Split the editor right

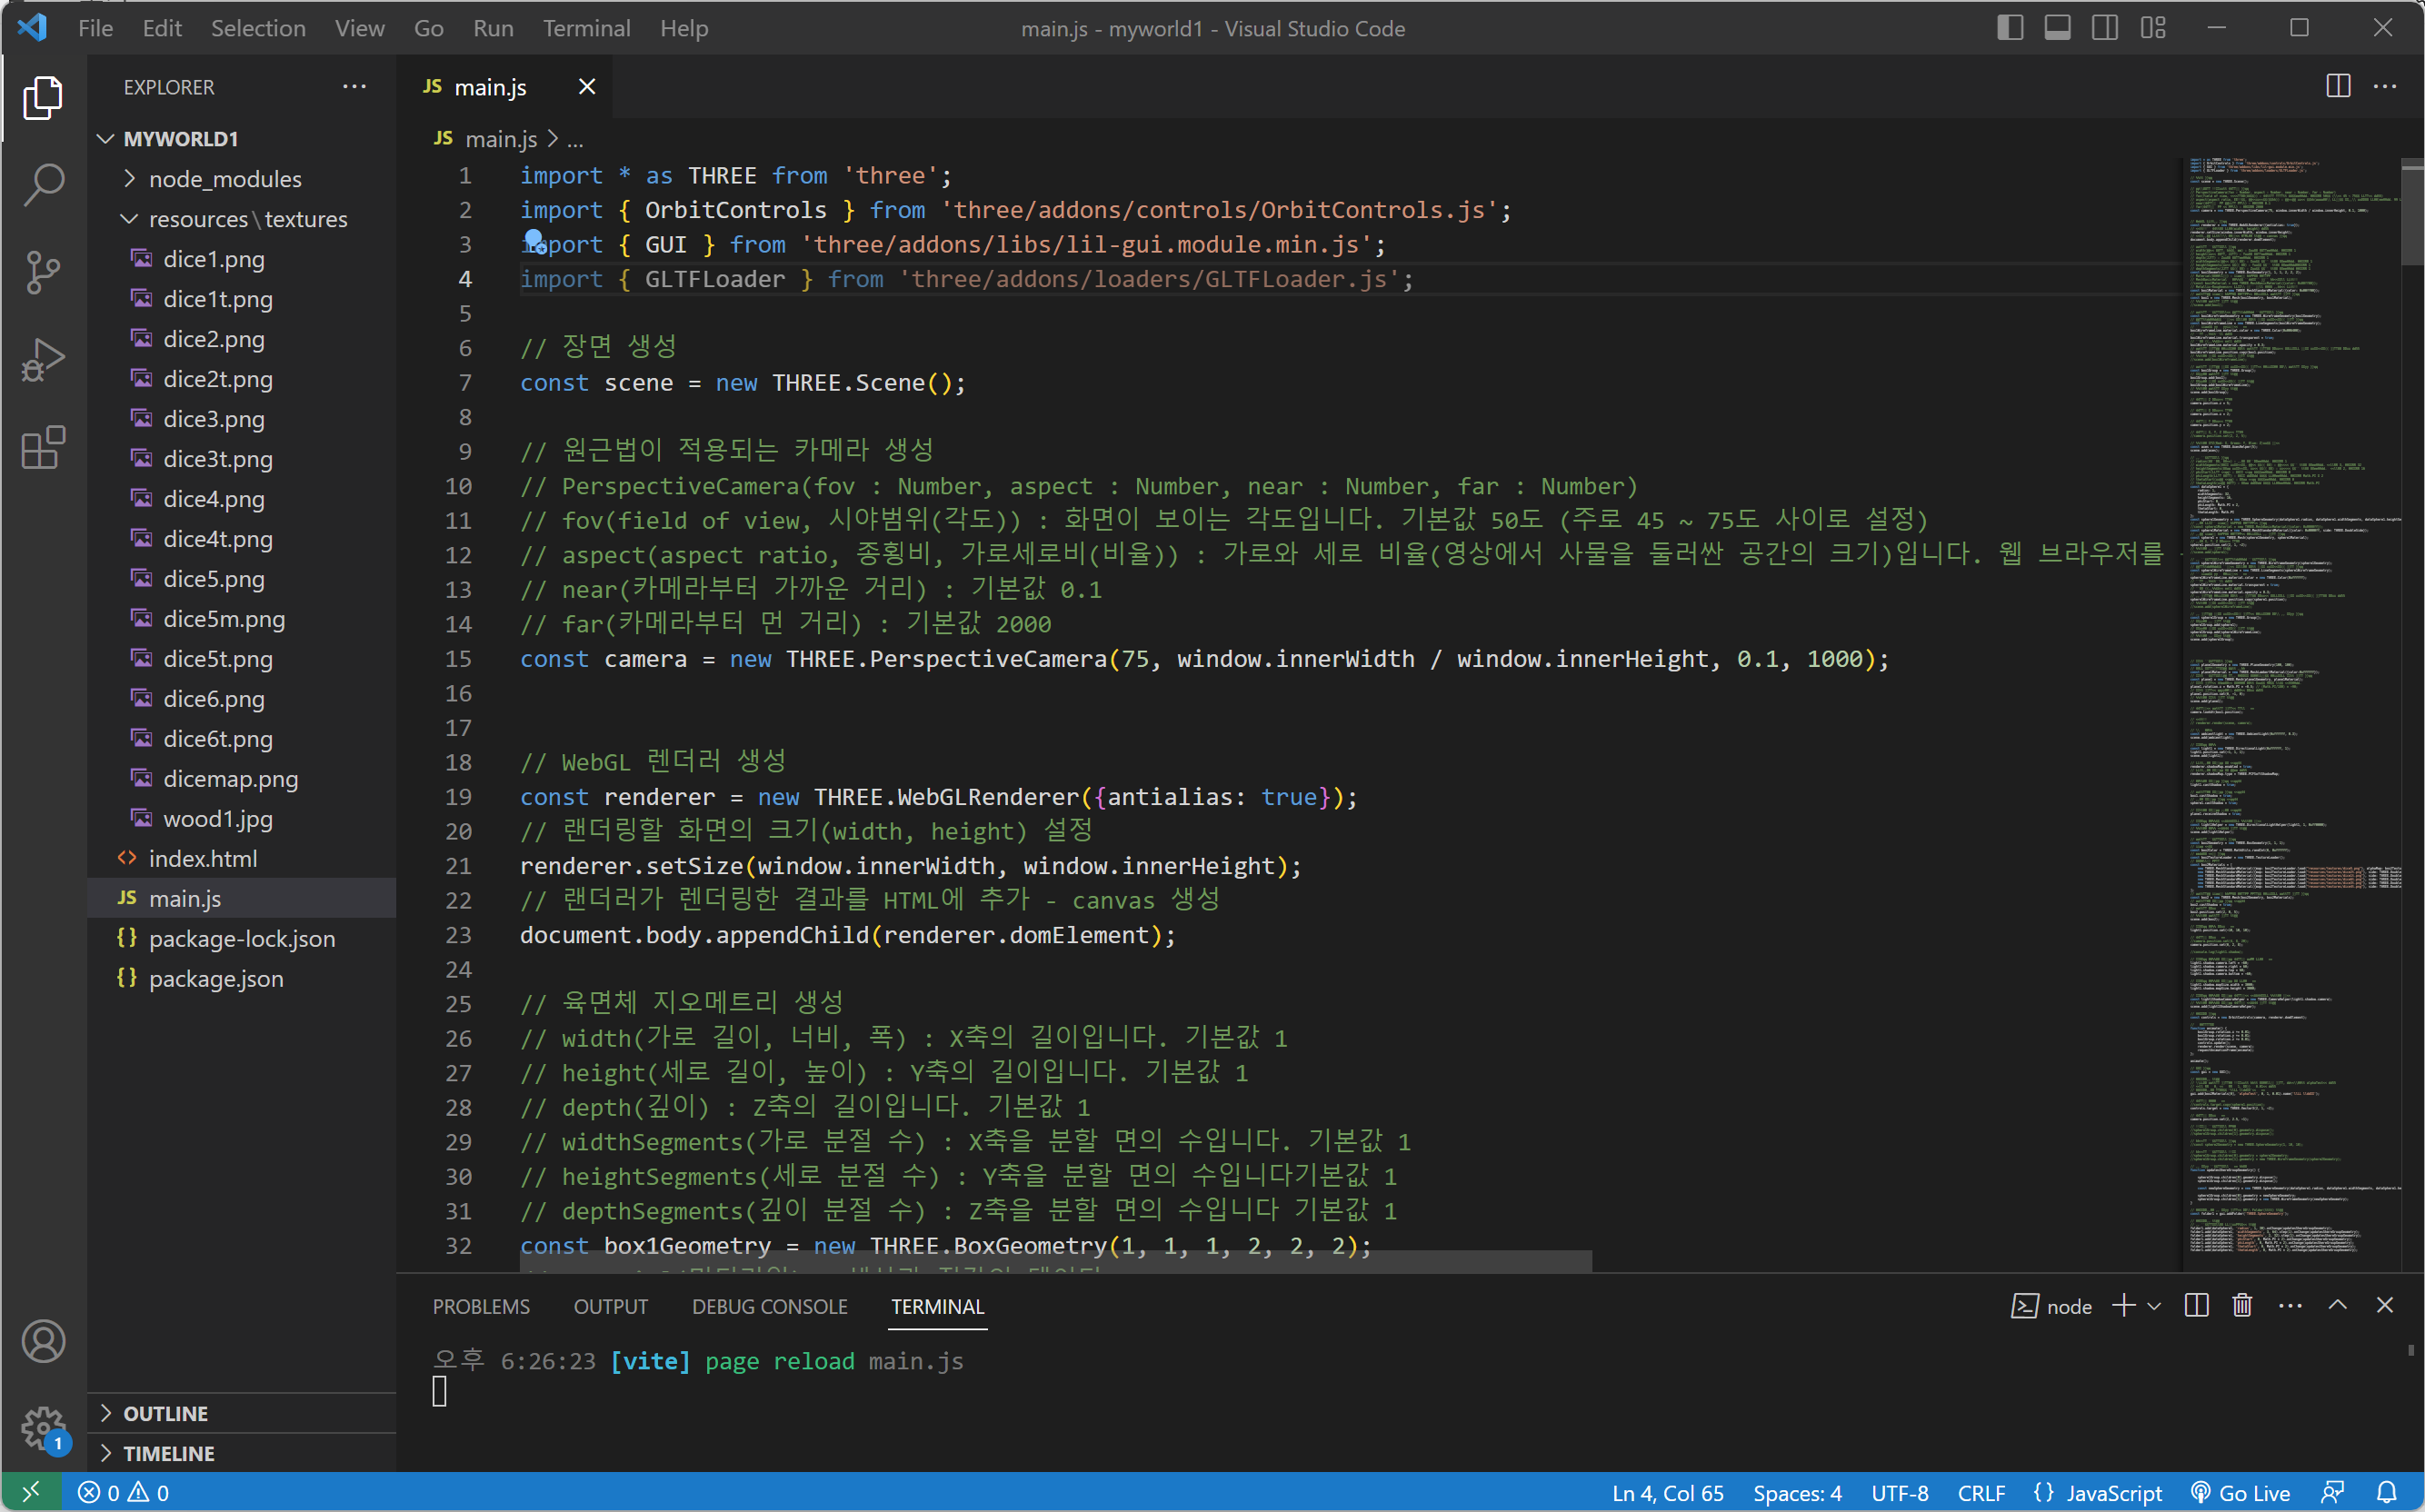(2338, 87)
